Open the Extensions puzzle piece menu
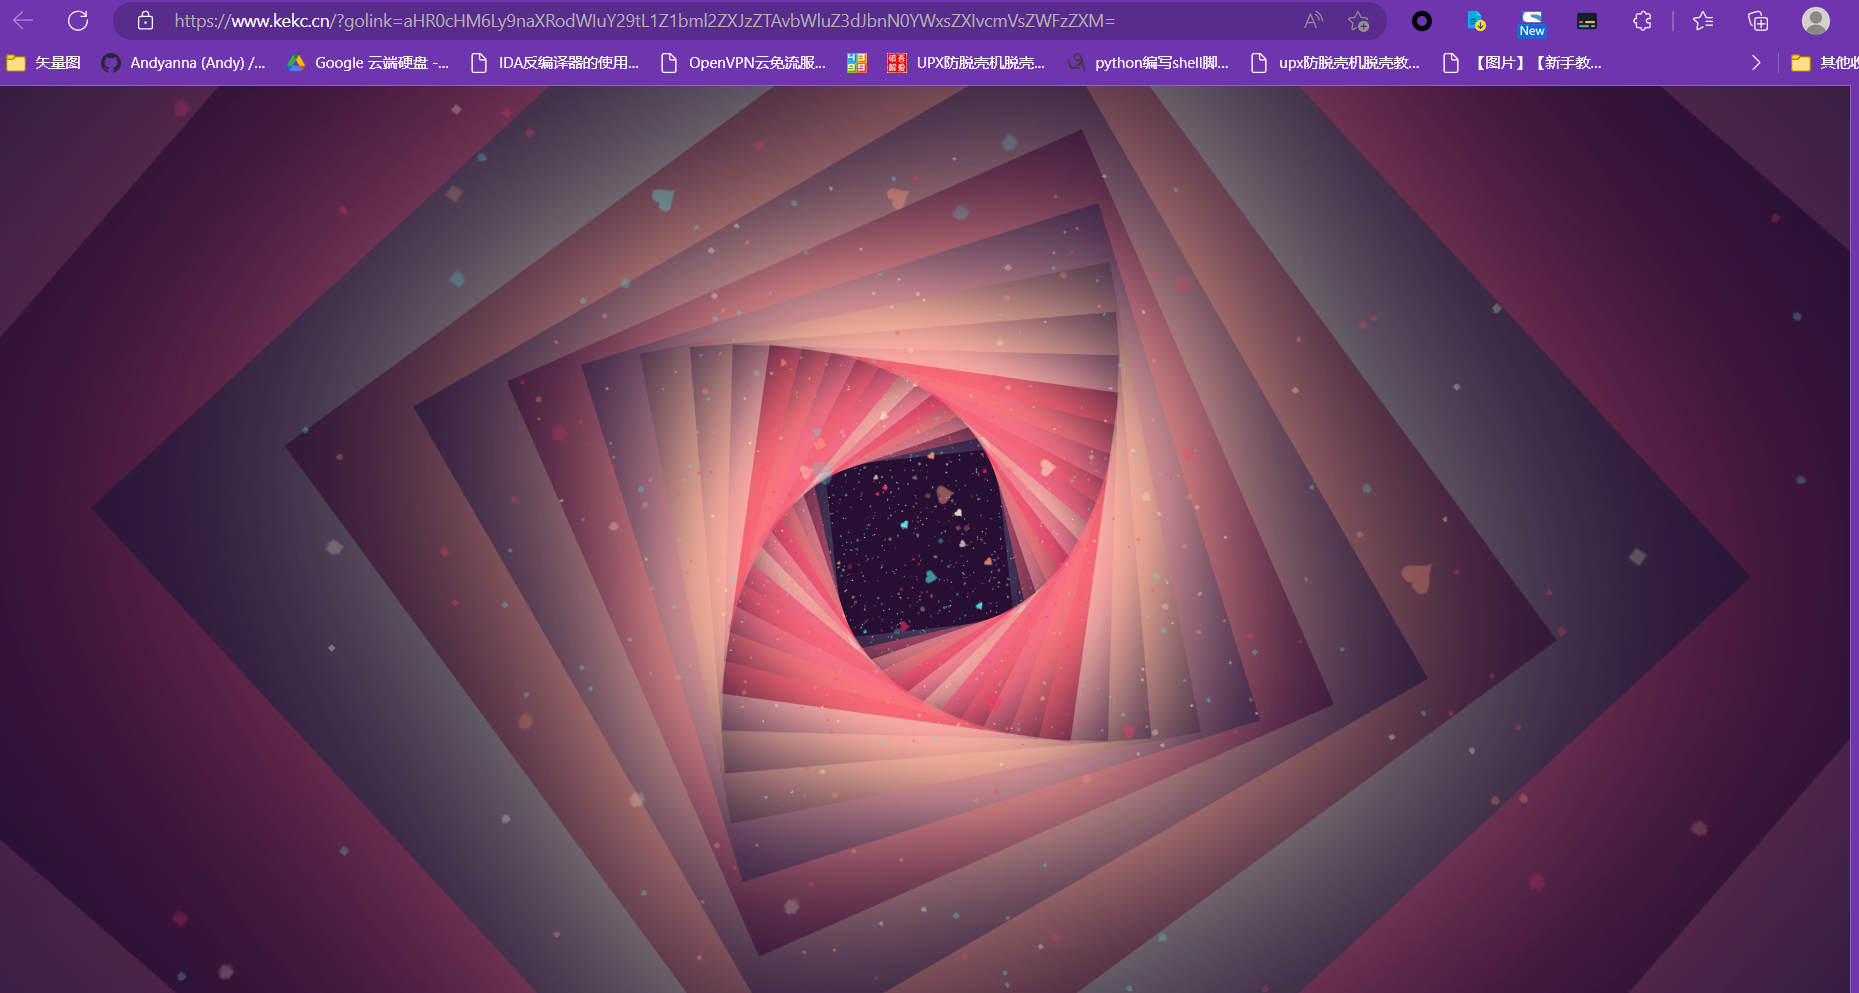This screenshot has width=1859, height=993. pyautogui.click(x=1642, y=21)
